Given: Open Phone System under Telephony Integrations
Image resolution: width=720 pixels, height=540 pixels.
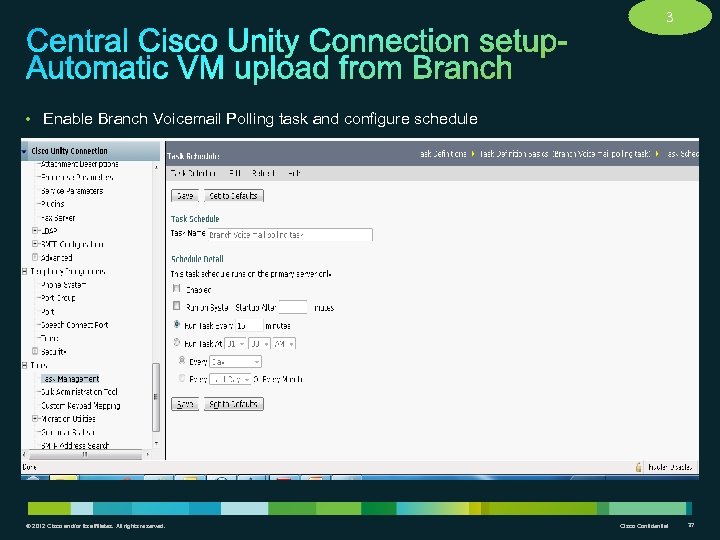Looking at the screenshot, I should 63,285.
